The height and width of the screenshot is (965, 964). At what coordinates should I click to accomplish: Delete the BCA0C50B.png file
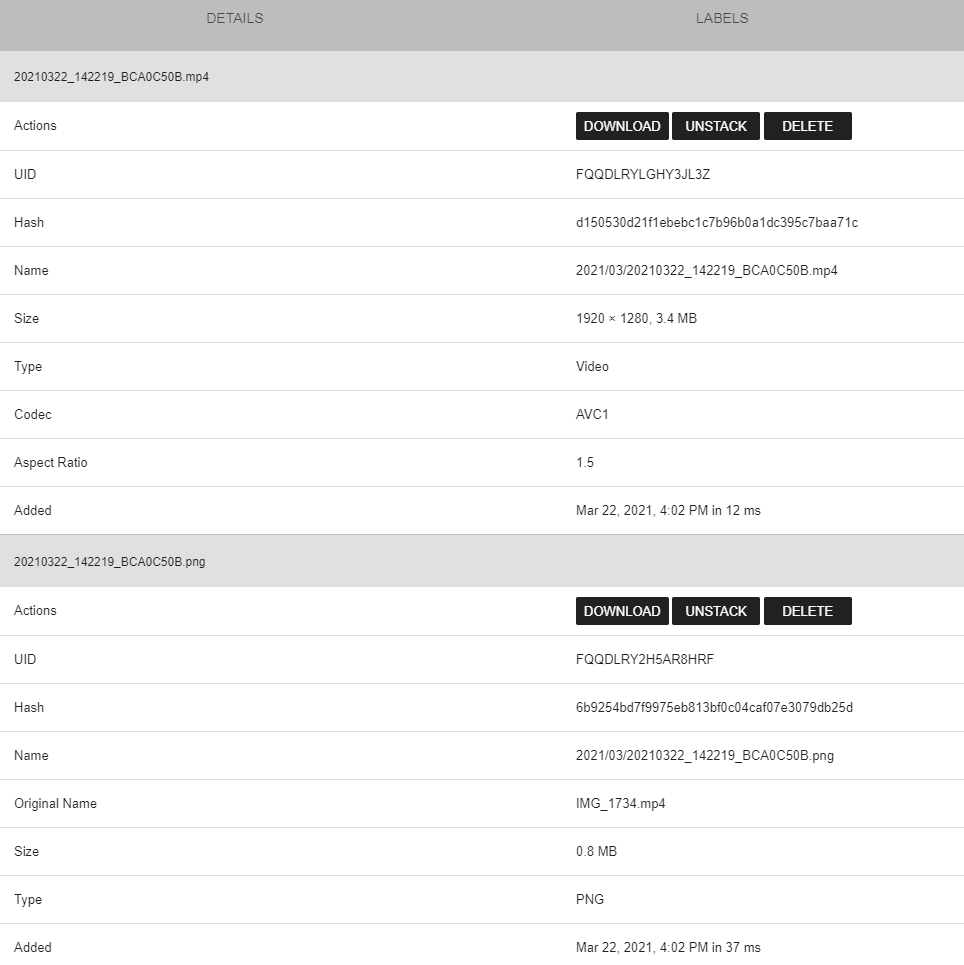click(808, 611)
